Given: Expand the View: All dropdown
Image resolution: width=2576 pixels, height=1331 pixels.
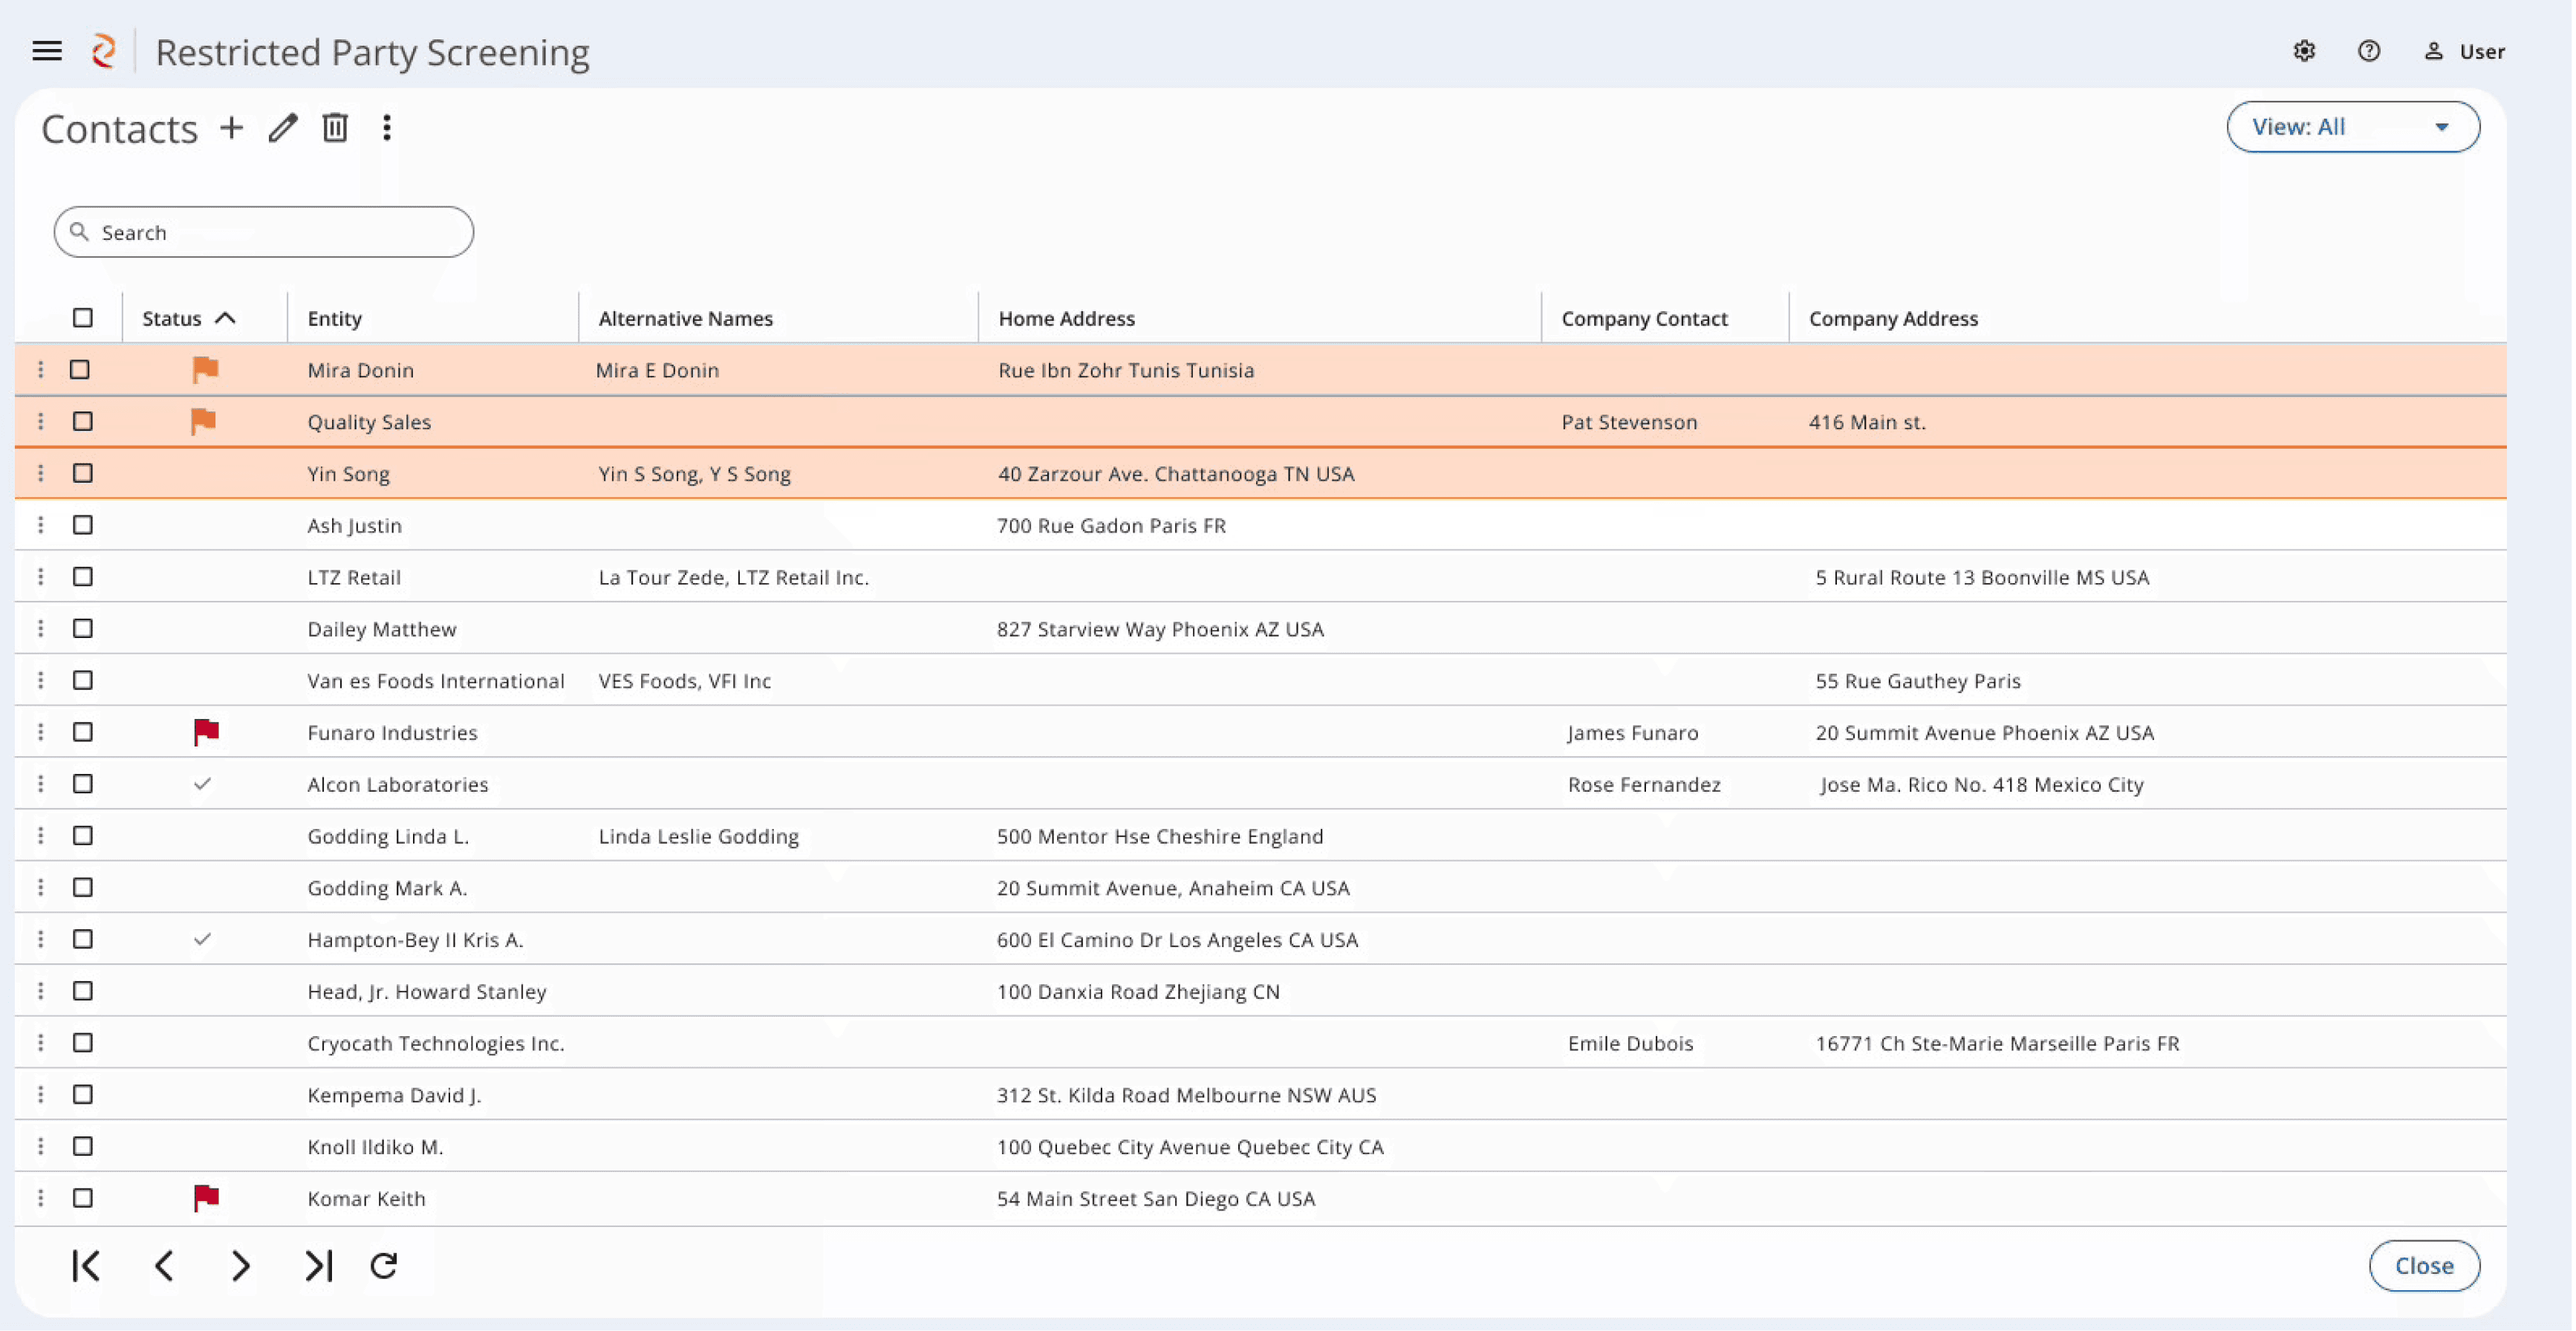Looking at the screenshot, I should pyautogui.click(x=2352, y=127).
